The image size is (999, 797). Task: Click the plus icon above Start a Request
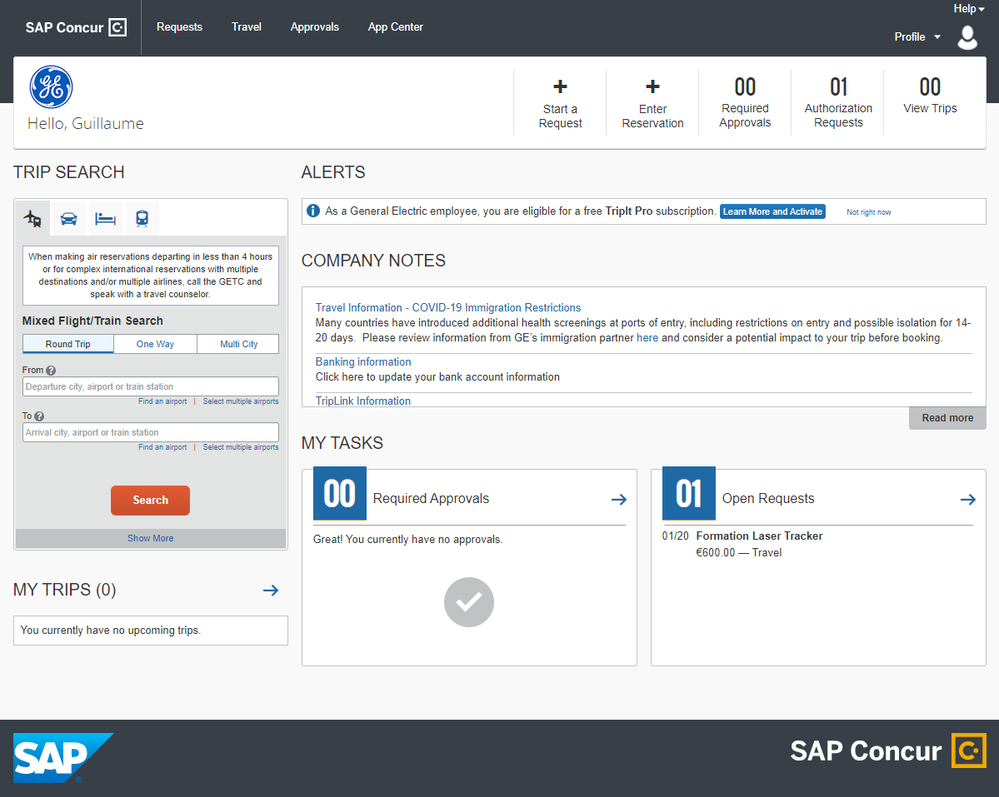pyautogui.click(x=560, y=87)
